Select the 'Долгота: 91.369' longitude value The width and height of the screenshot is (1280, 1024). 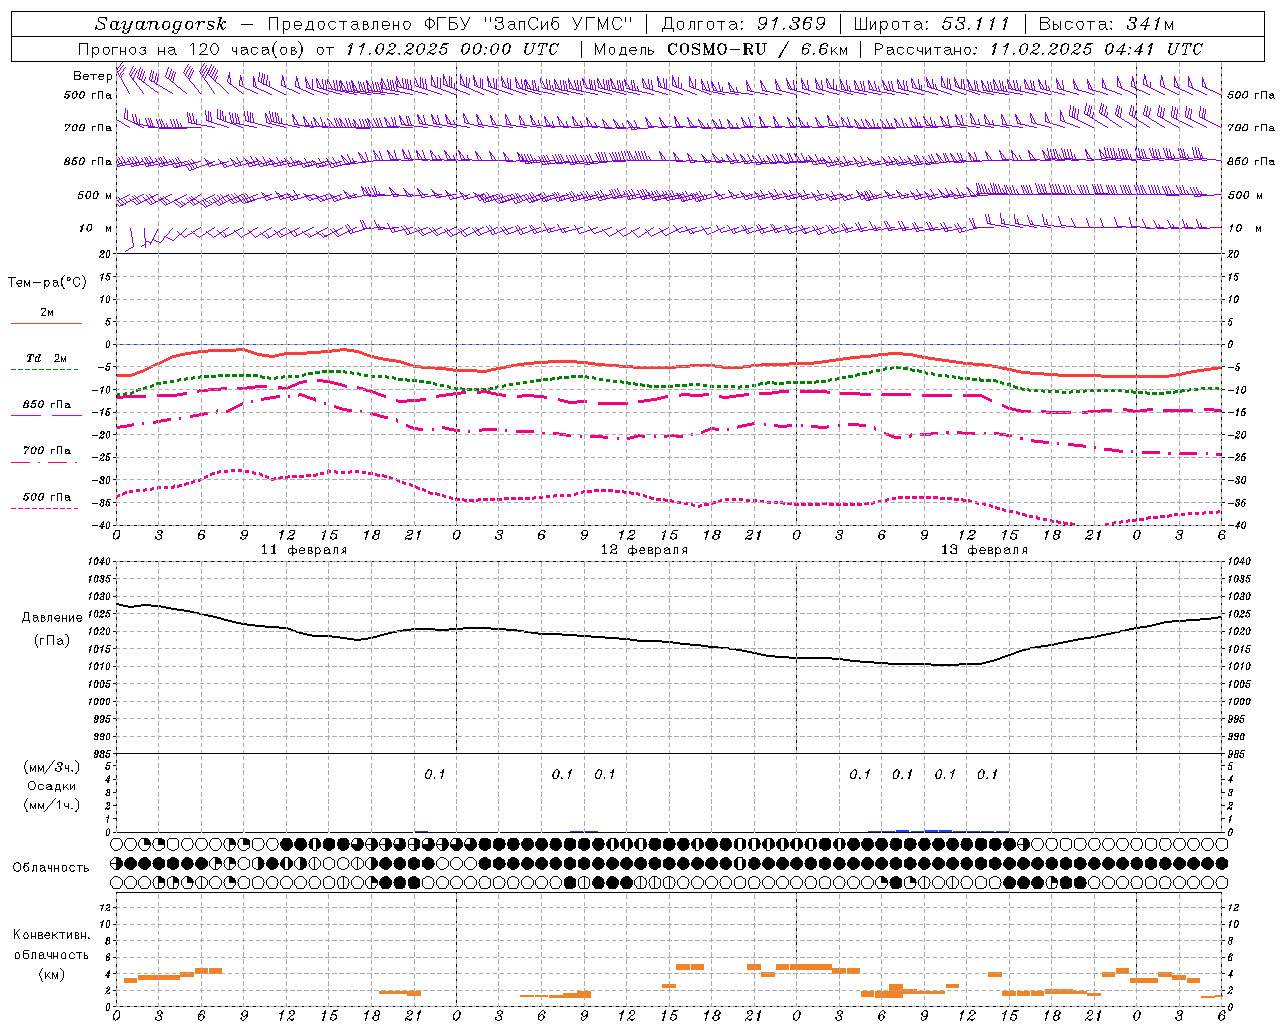[744, 24]
